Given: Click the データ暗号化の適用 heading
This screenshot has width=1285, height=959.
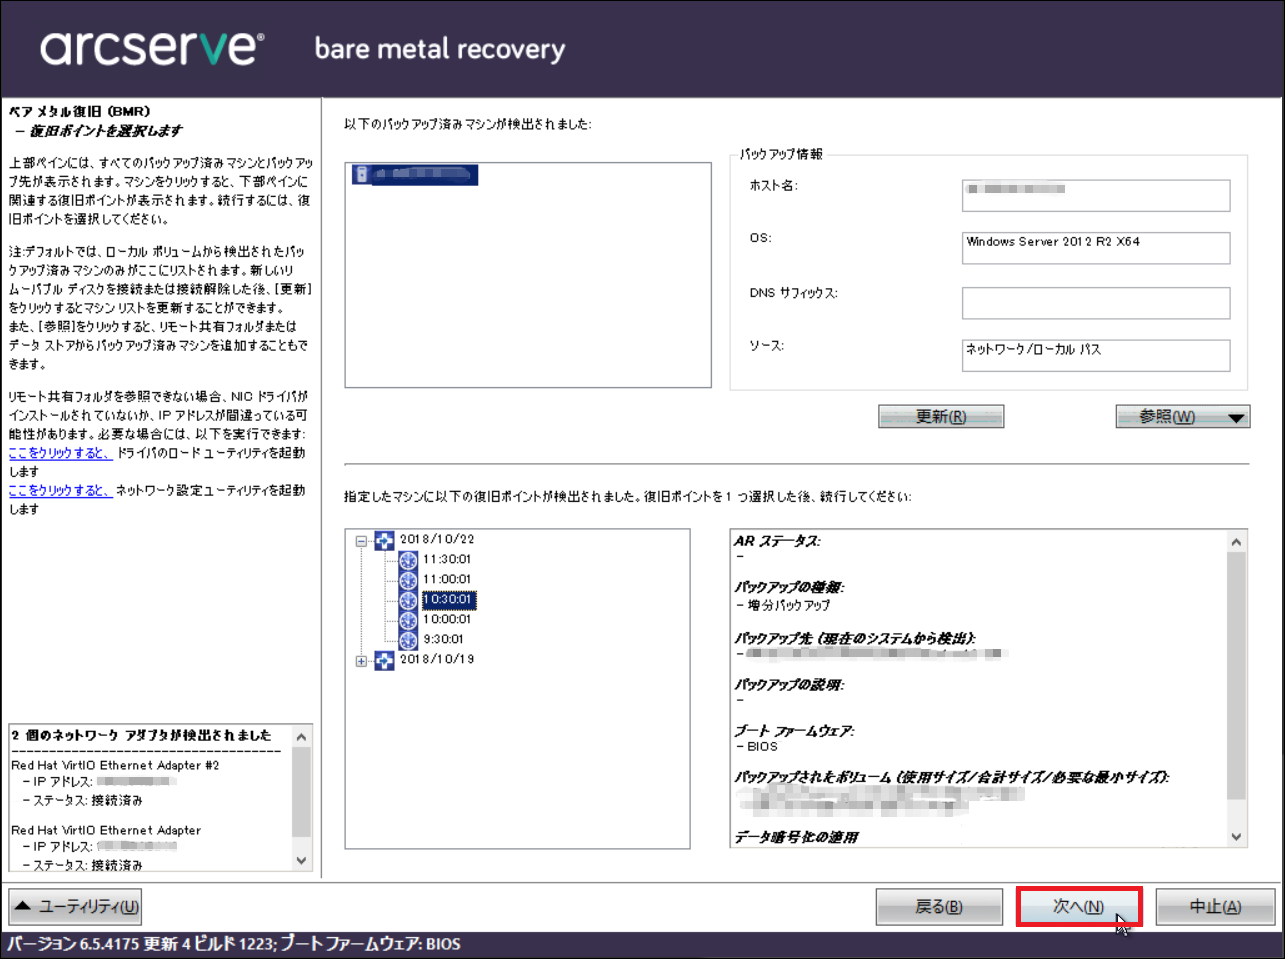Looking at the screenshot, I should click(x=796, y=837).
